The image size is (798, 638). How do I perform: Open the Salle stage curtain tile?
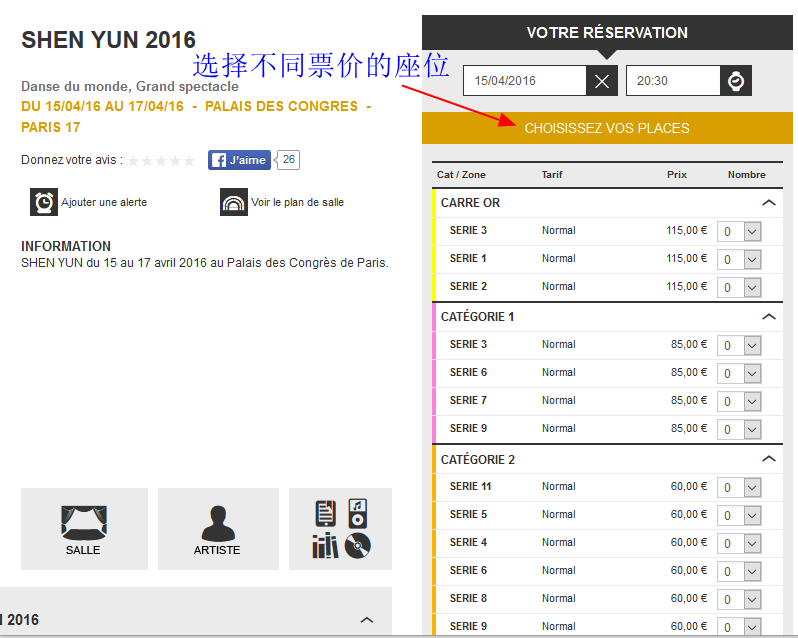coord(84,529)
